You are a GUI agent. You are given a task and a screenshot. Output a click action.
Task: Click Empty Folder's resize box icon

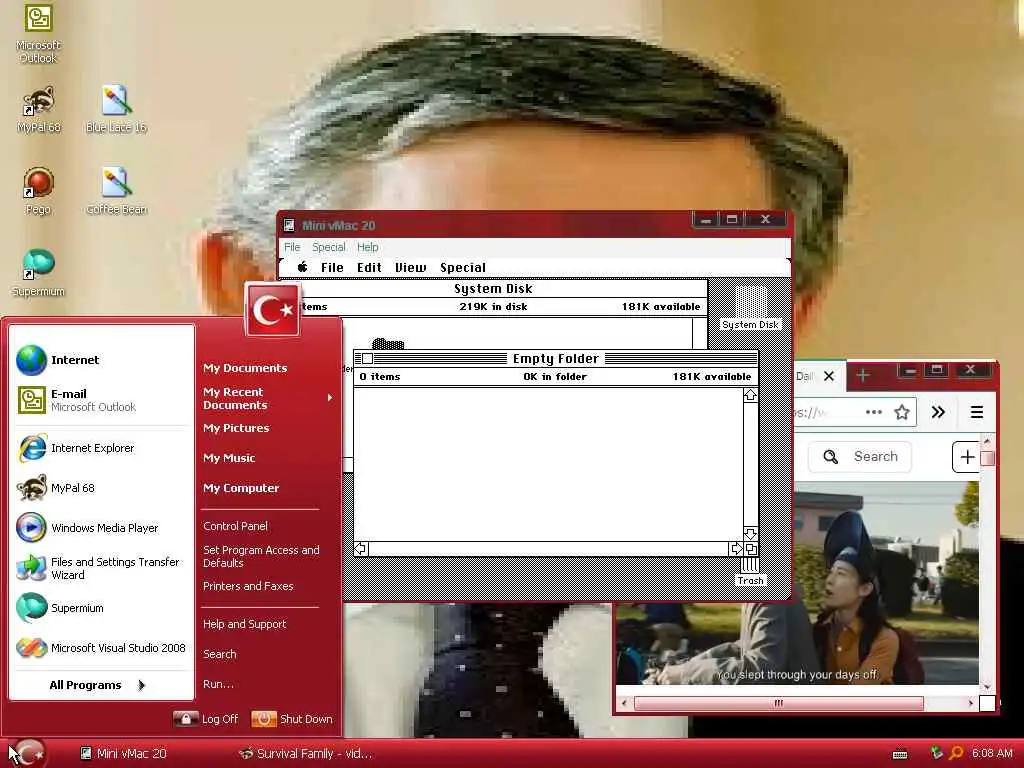tap(751, 549)
